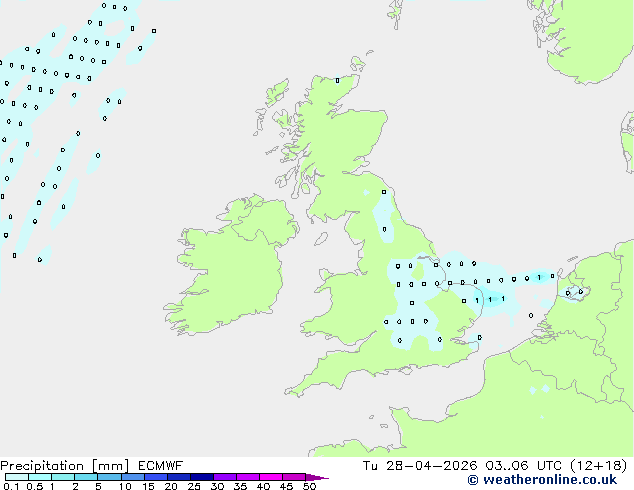This screenshot has width=634, height=490.
Task: Click the '45' legend scale label
Action: click(286, 486)
